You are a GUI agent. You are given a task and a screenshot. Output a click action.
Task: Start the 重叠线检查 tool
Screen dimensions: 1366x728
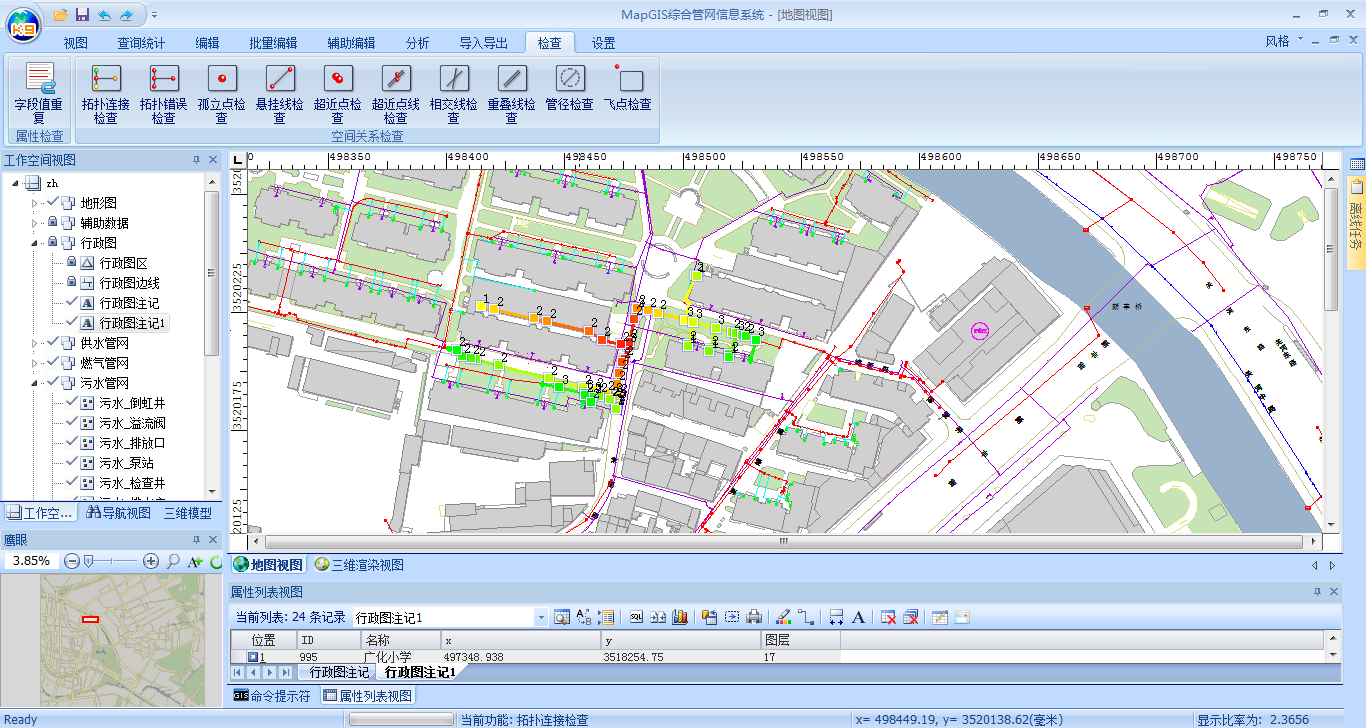pyautogui.click(x=512, y=93)
